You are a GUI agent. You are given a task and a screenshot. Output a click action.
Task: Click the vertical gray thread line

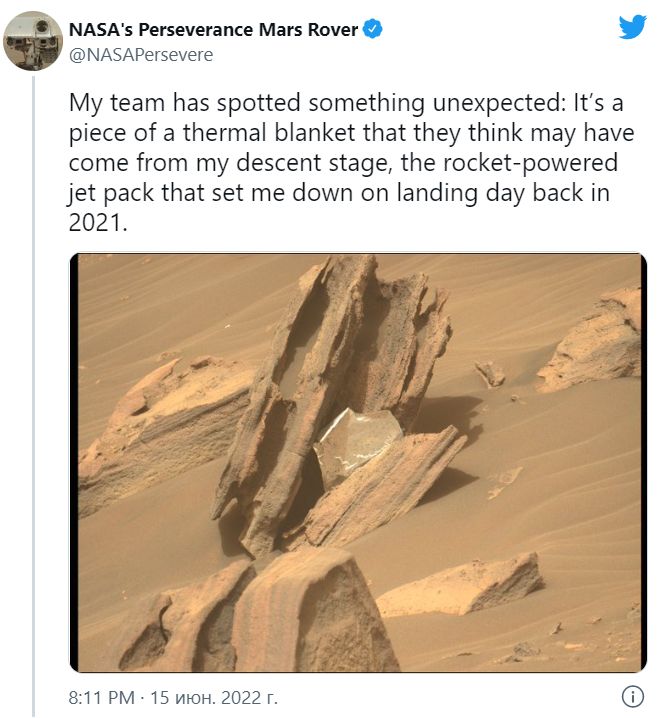tap(33, 396)
